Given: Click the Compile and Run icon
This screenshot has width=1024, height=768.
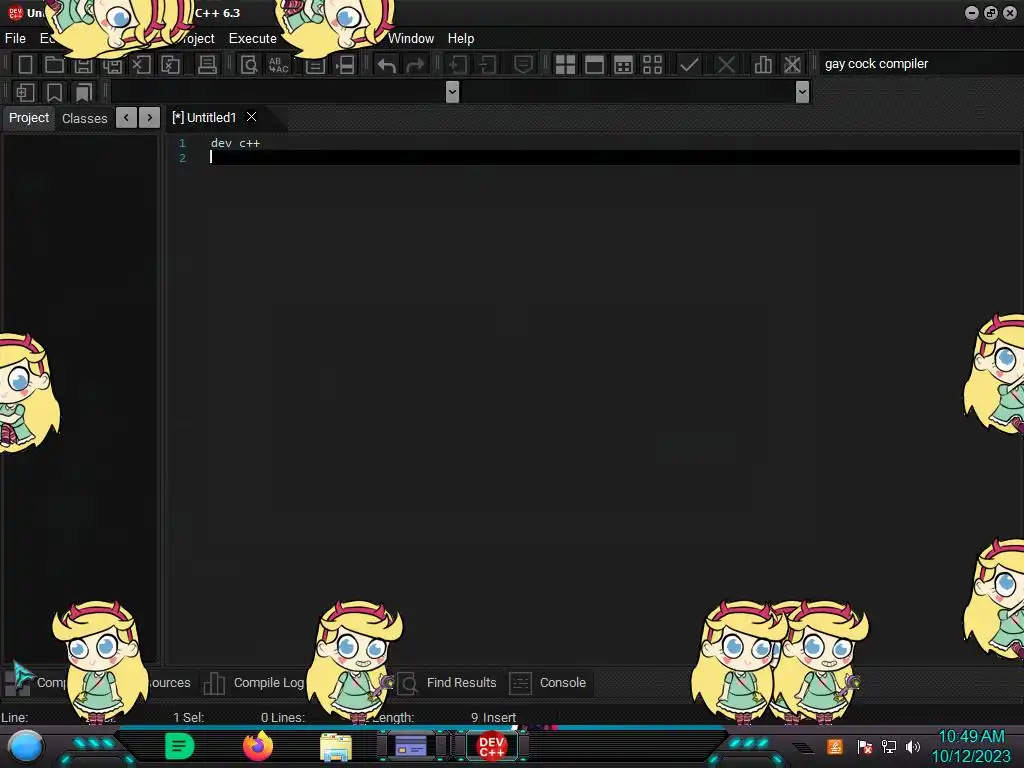Looking at the screenshot, I should pos(623,65).
